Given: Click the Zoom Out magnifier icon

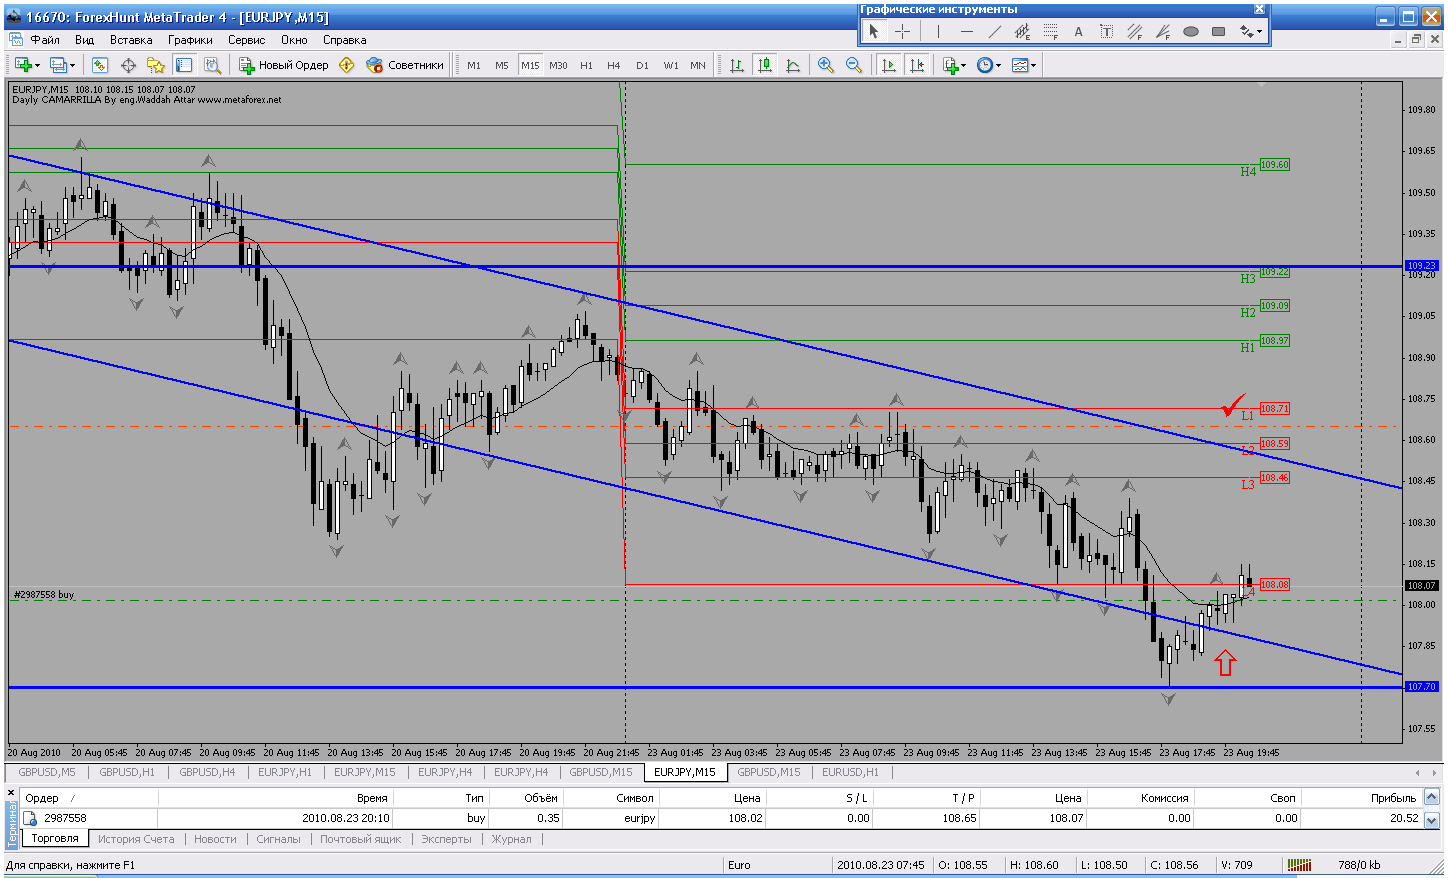Looking at the screenshot, I should pyautogui.click(x=854, y=65).
